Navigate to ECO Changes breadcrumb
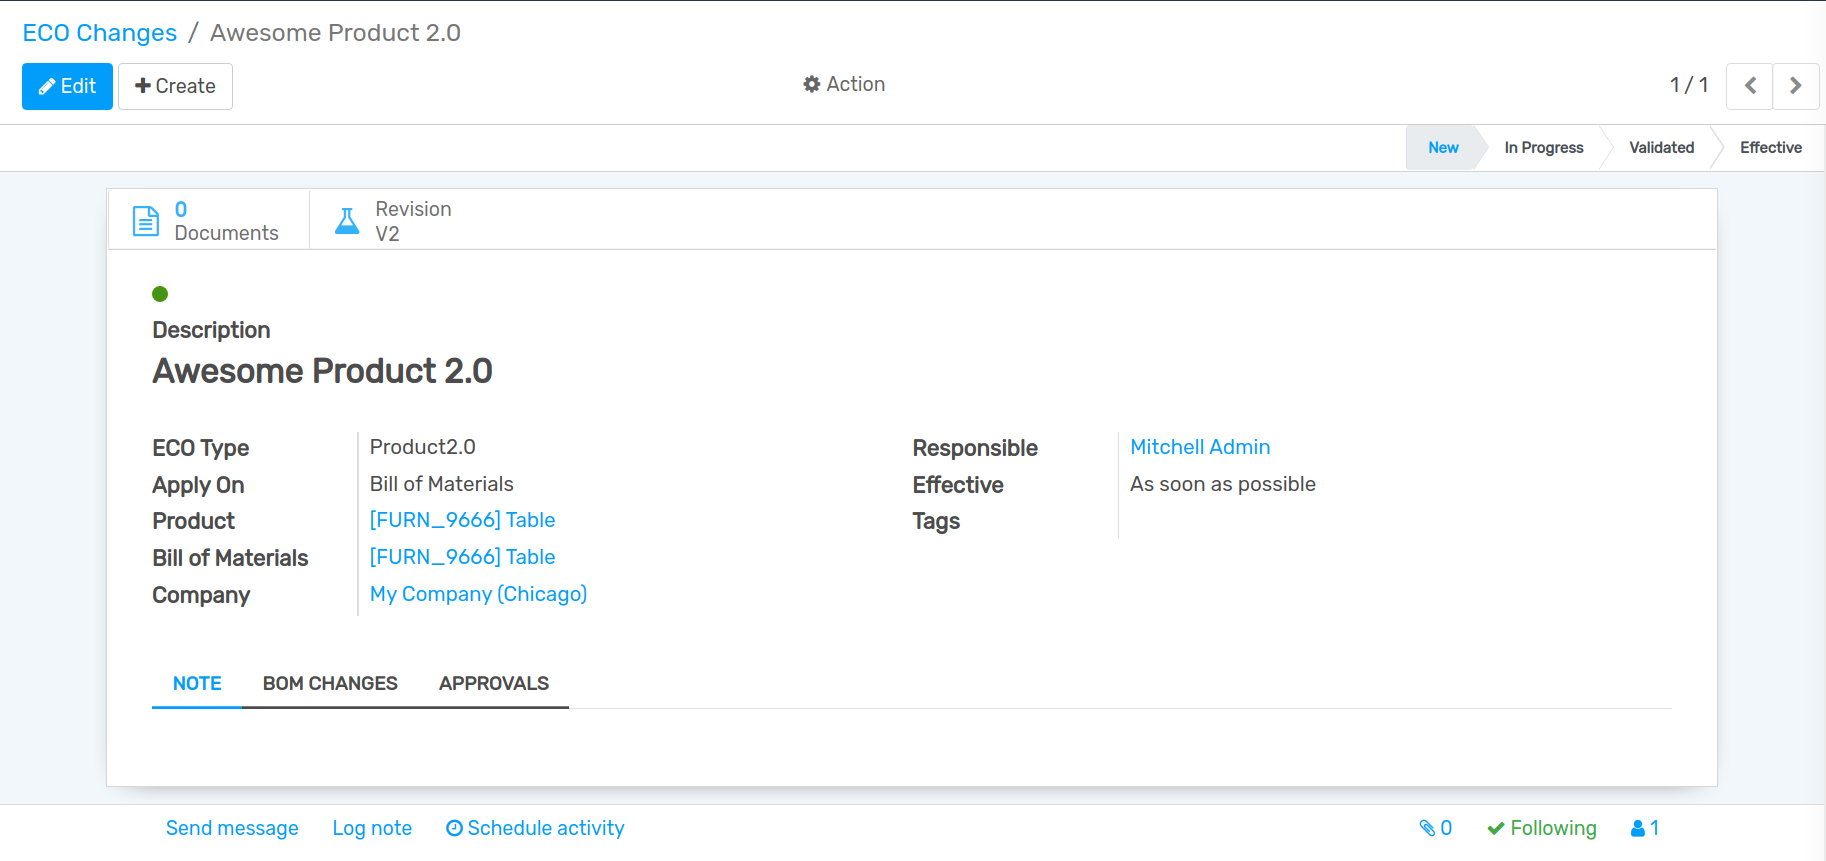Screen dimensions: 1826x861 100,33
